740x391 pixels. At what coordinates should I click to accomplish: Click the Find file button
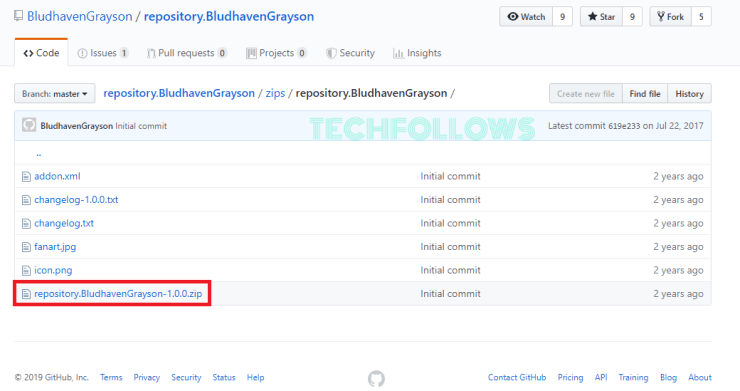[x=645, y=94]
